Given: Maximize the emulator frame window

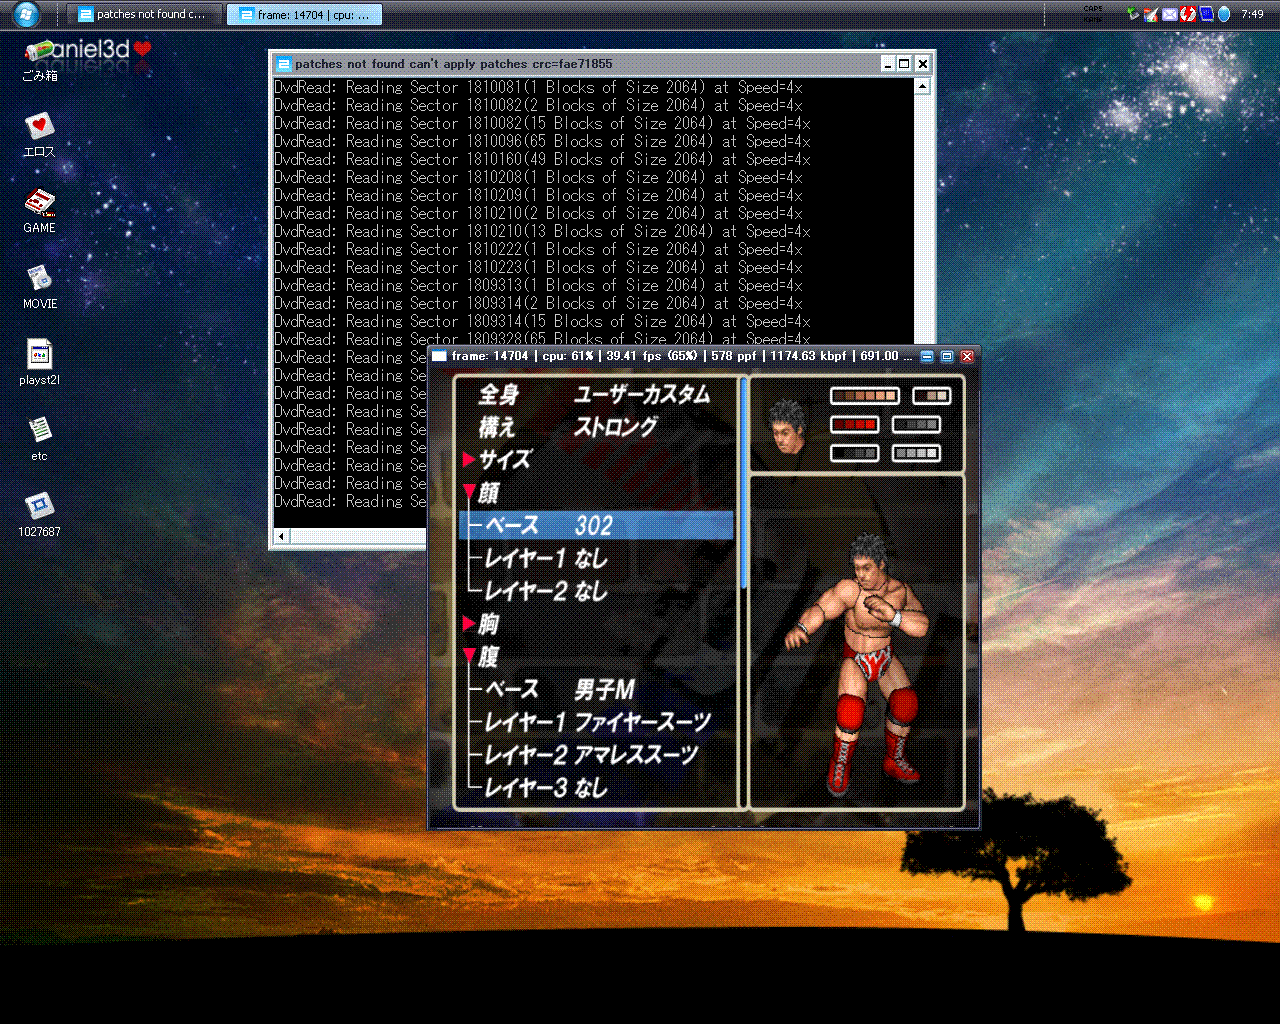Looking at the screenshot, I should (x=947, y=356).
